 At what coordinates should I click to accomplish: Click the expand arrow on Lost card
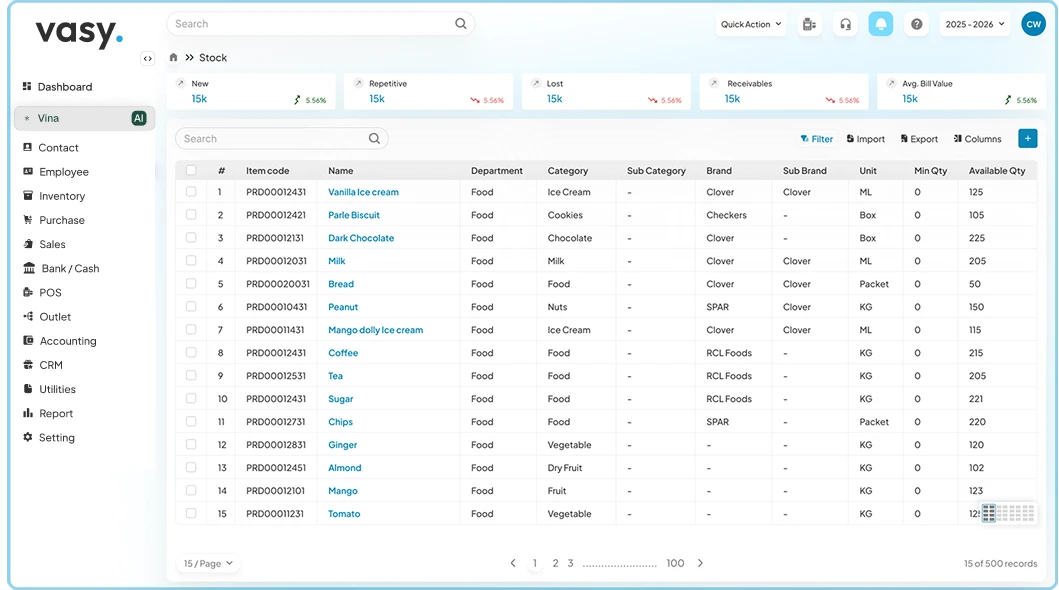tap(536, 83)
